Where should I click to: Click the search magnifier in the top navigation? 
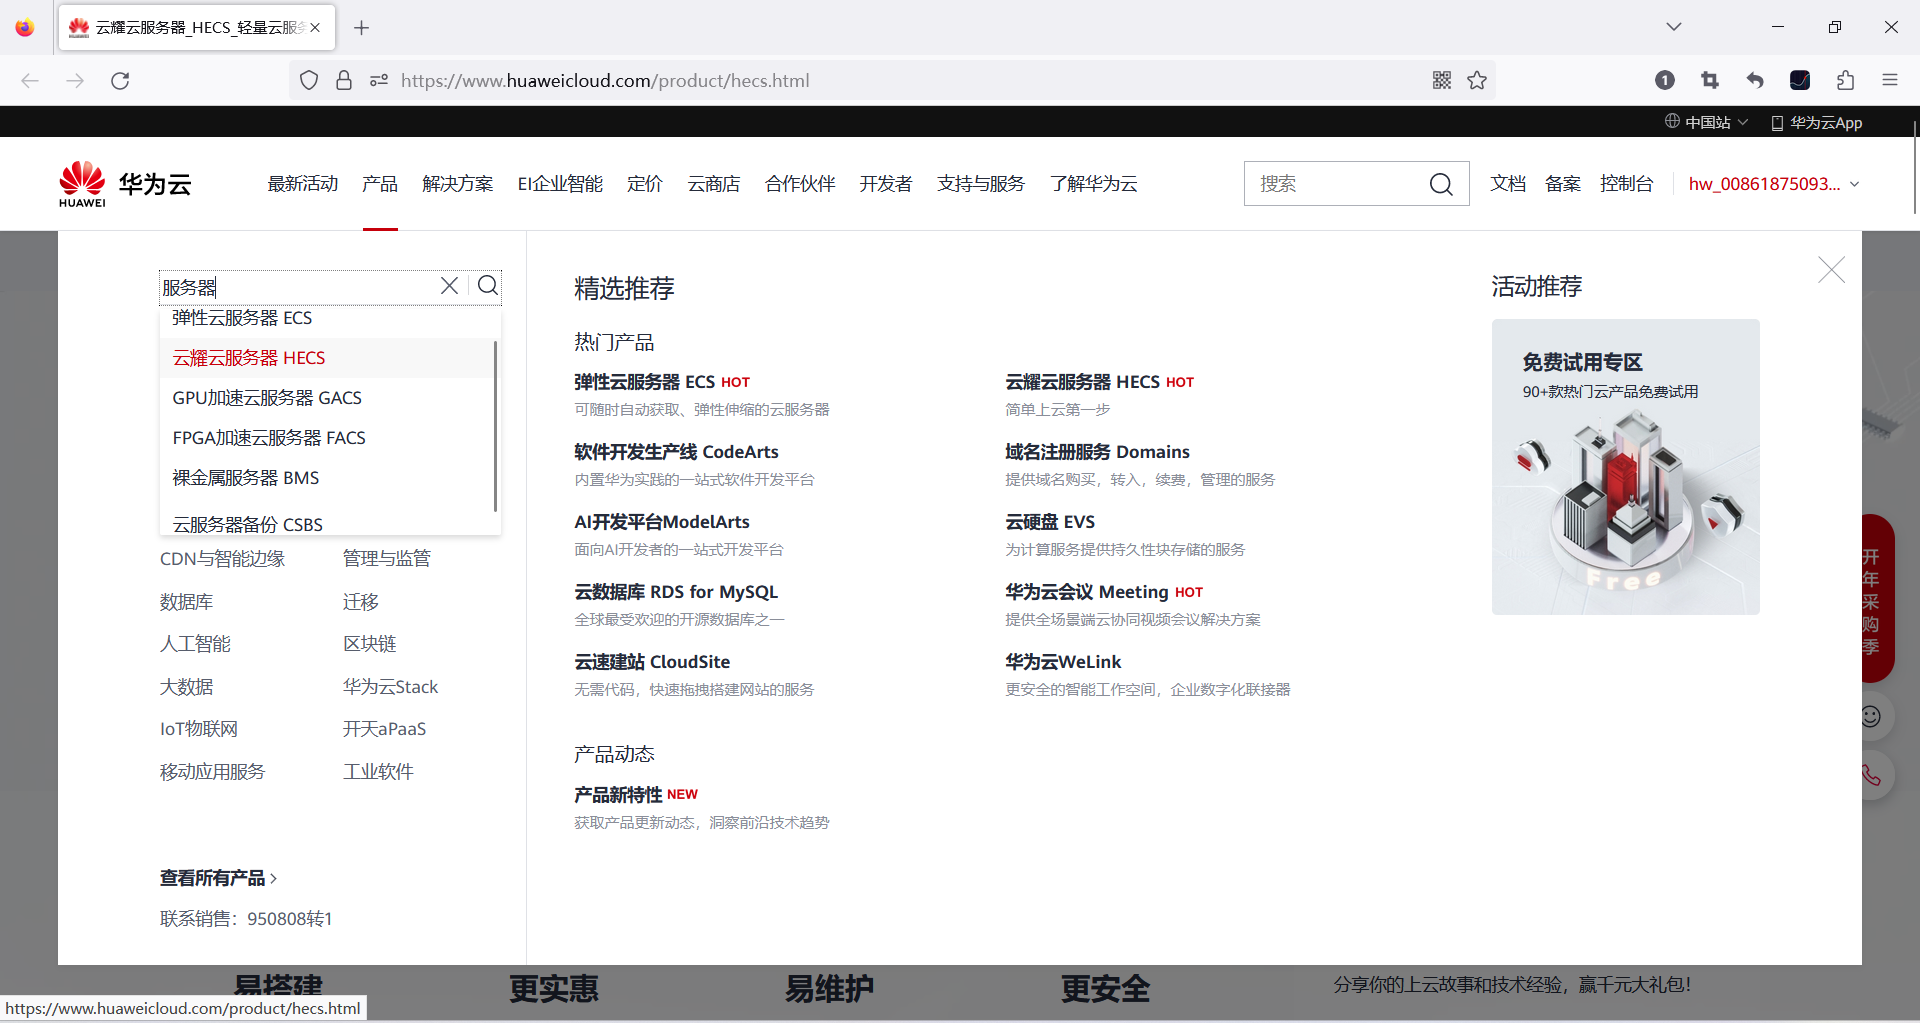1441,184
